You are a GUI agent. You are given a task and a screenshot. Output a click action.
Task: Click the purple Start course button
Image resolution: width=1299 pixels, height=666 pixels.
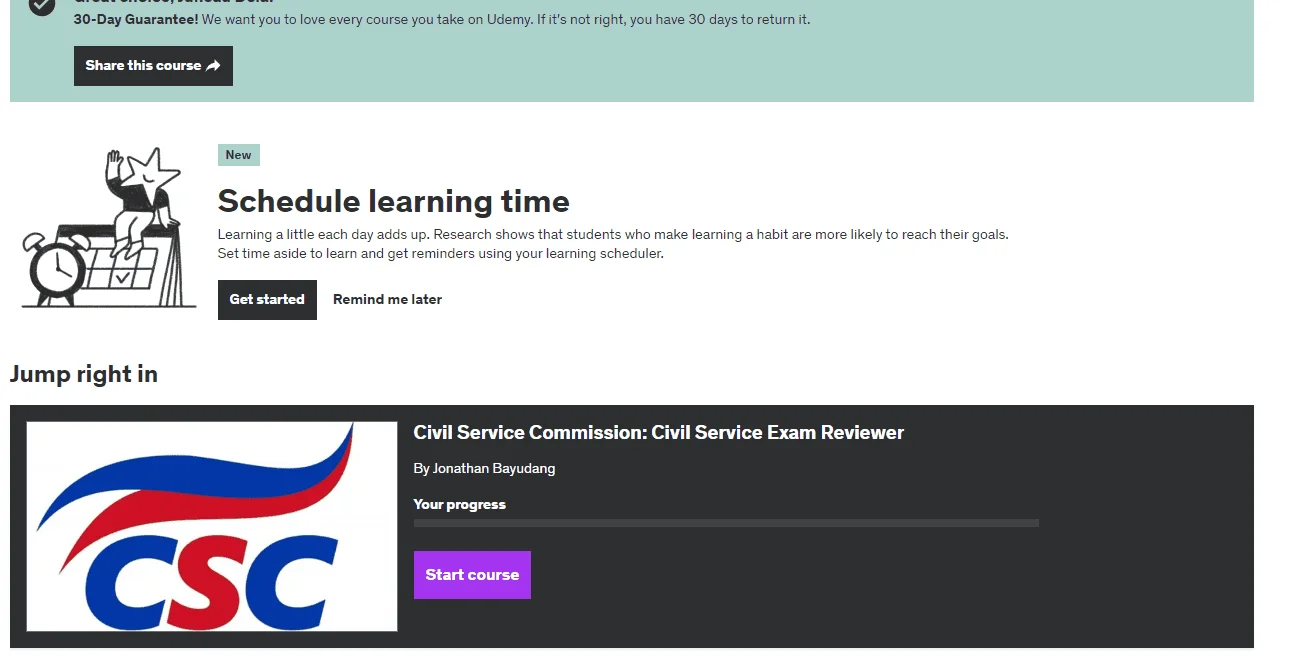472,575
